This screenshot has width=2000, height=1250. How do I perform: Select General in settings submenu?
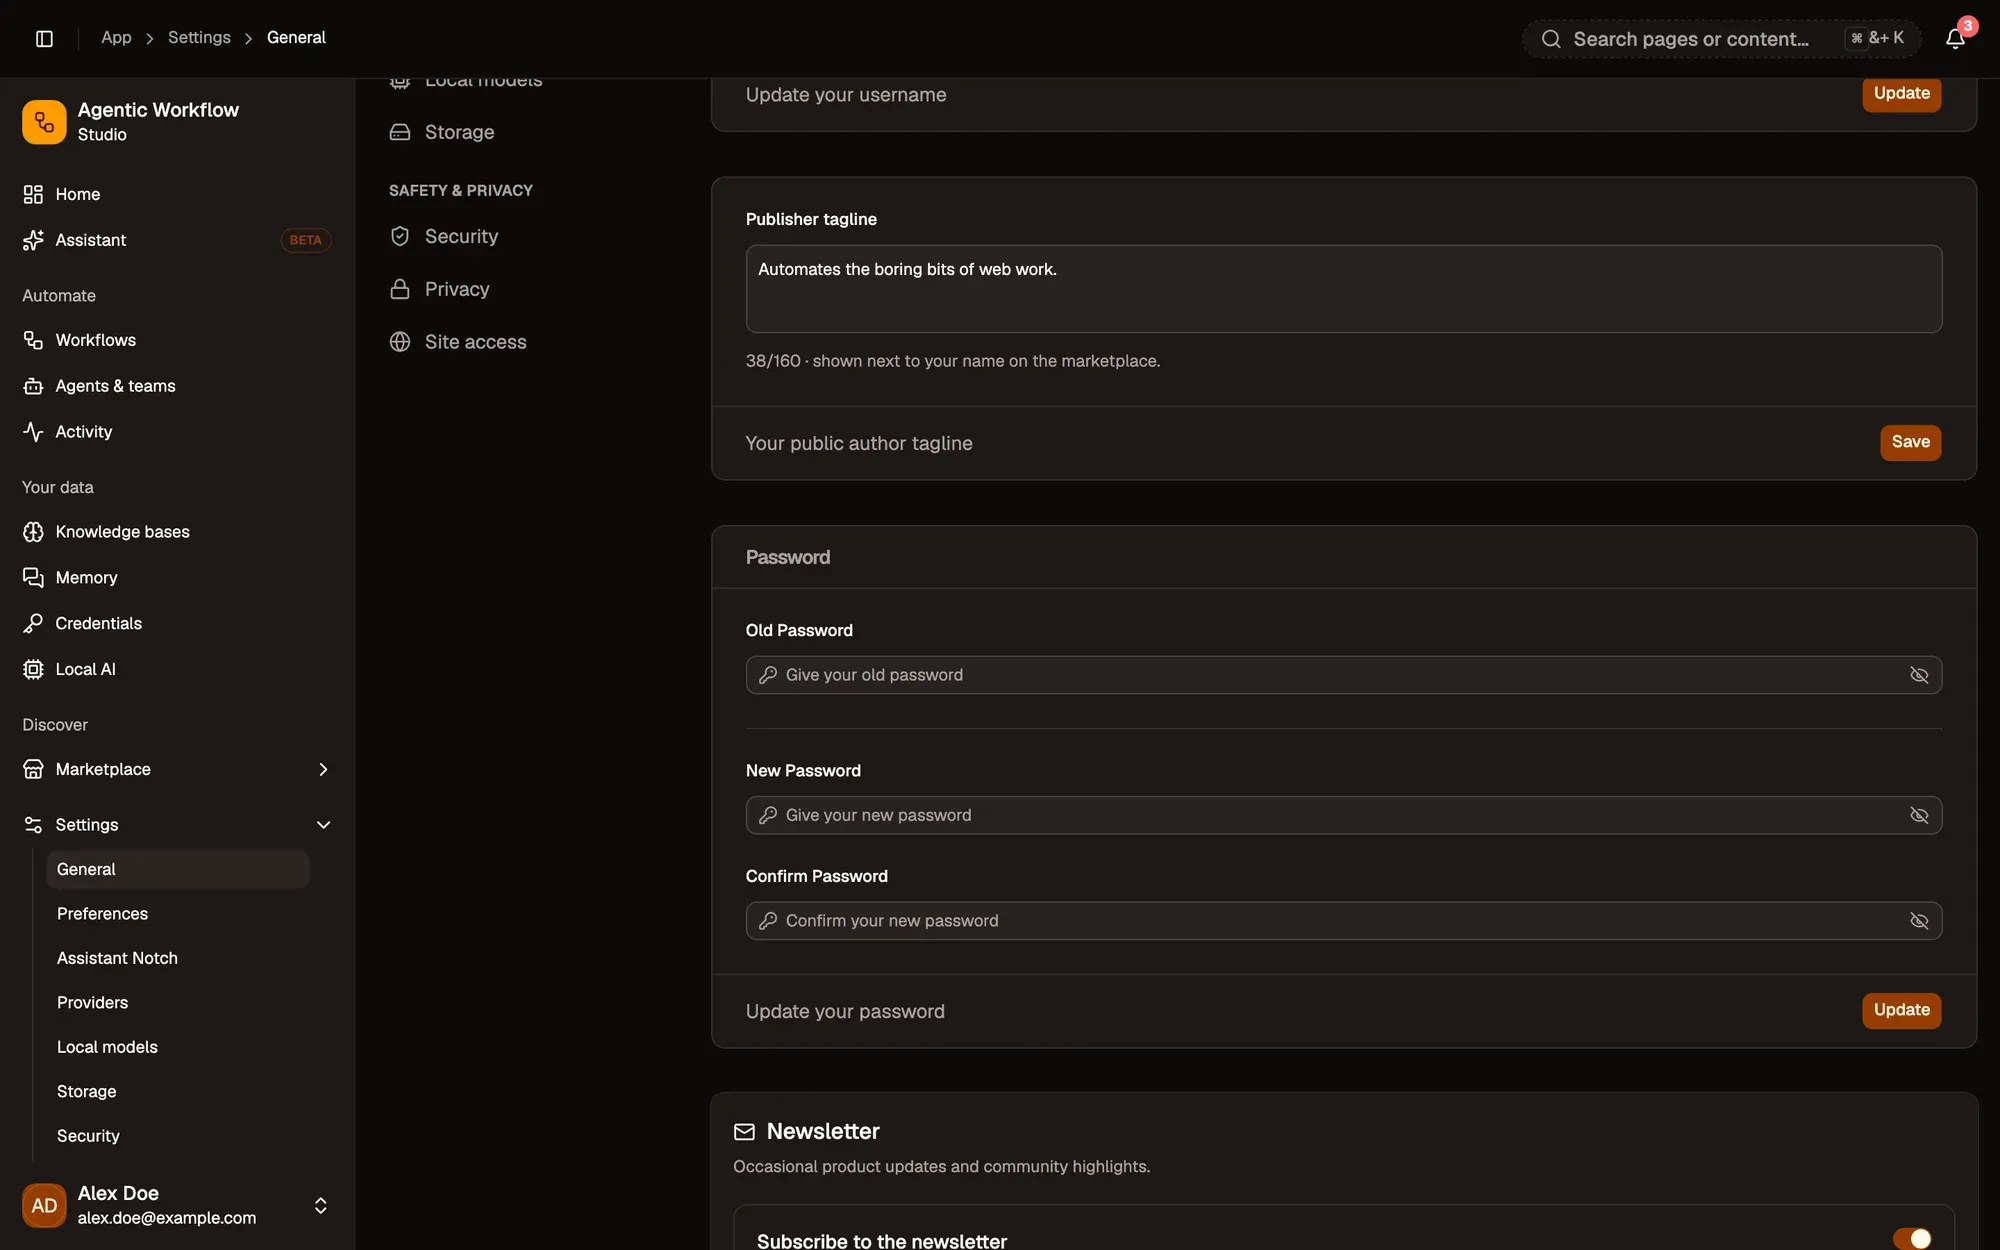pyautogui.click(x=178, y=869)
